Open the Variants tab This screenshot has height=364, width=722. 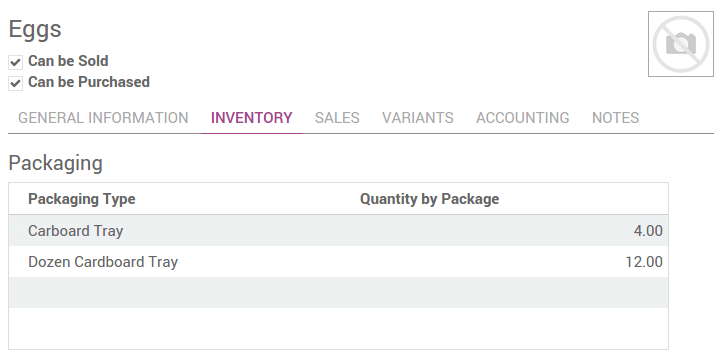[x=418, y=118]
